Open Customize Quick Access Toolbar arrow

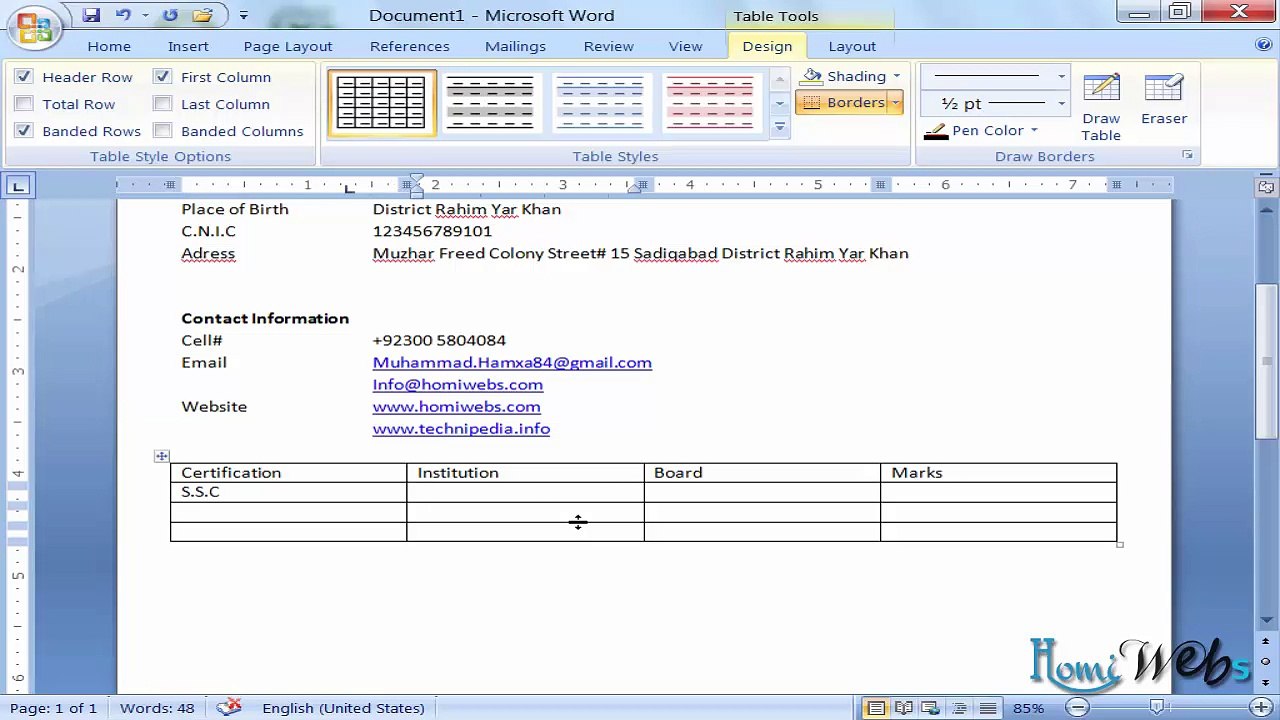(243, 16)
